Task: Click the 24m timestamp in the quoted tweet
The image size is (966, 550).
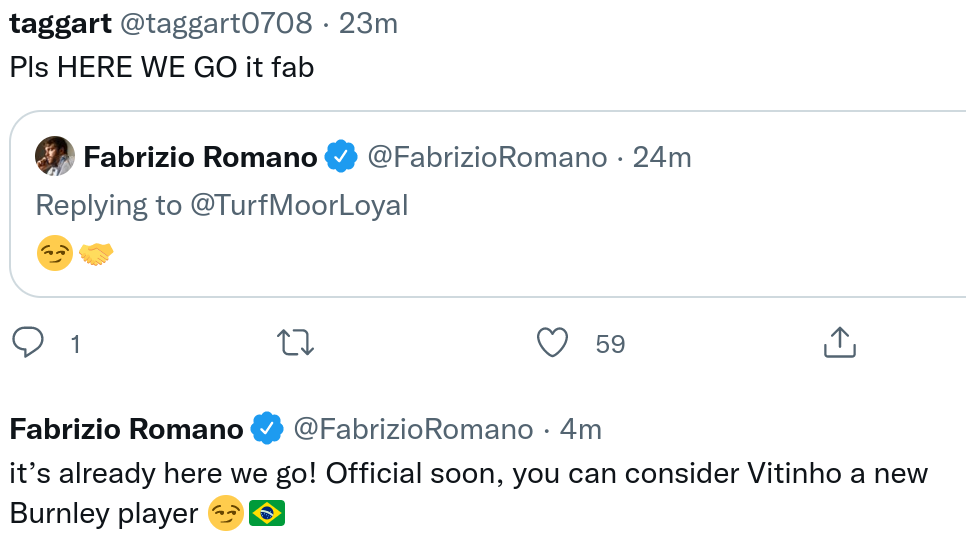Action: click(662, 157)
